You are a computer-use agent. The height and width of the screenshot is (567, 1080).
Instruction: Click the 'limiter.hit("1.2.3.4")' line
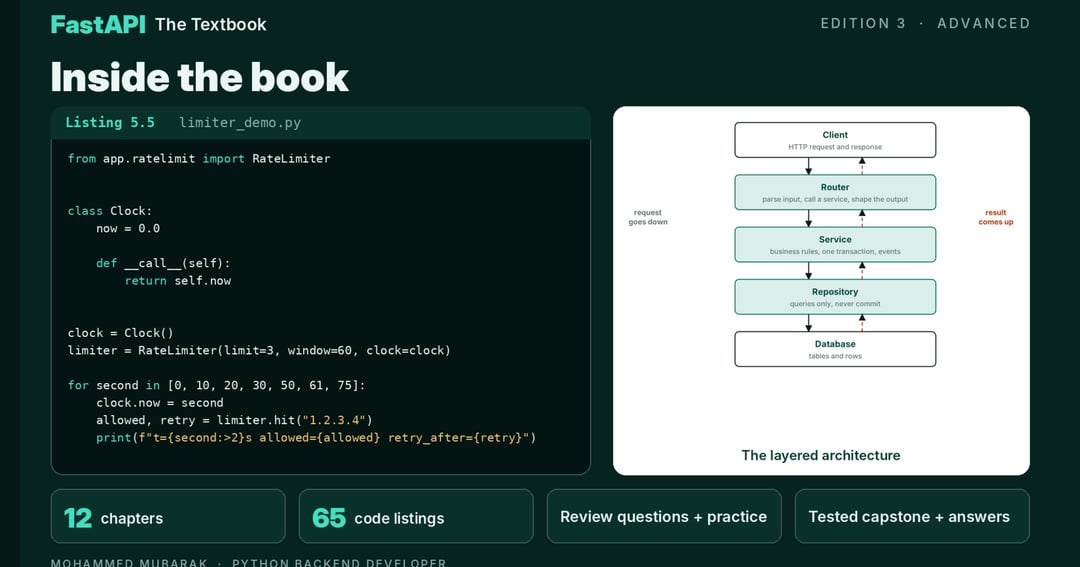234,420
